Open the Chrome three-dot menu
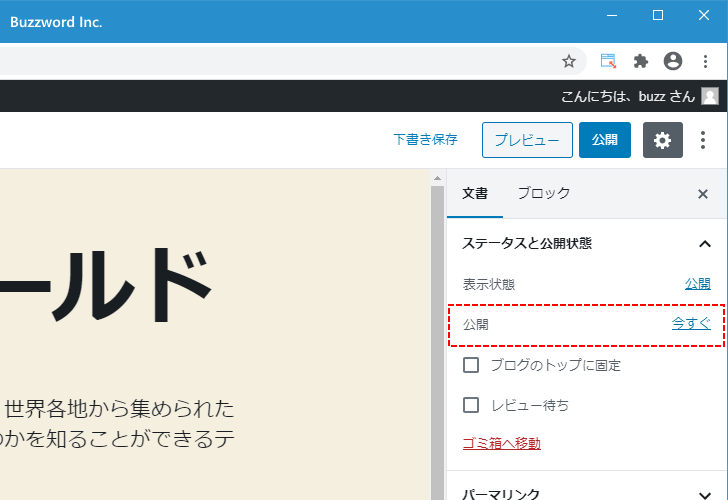Screen dimensions: 728x500 pos(705,61)
